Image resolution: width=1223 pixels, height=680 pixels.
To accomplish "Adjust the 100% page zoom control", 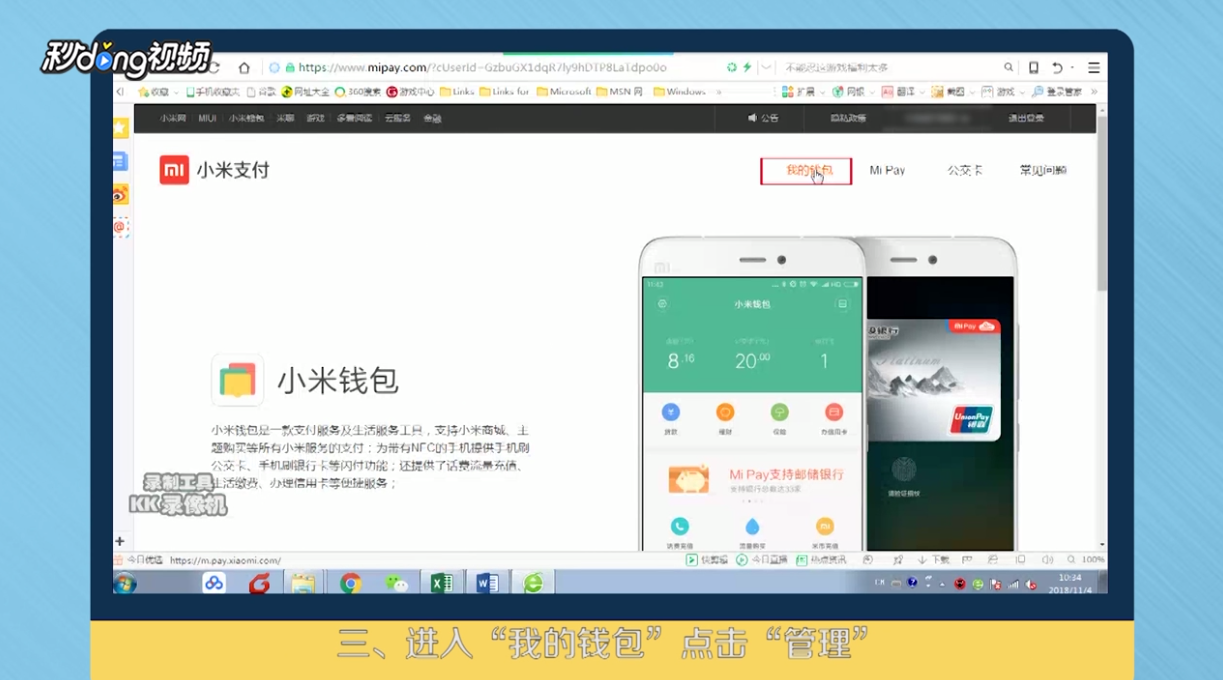I will pyautogui.click(x=1092, y=560).
